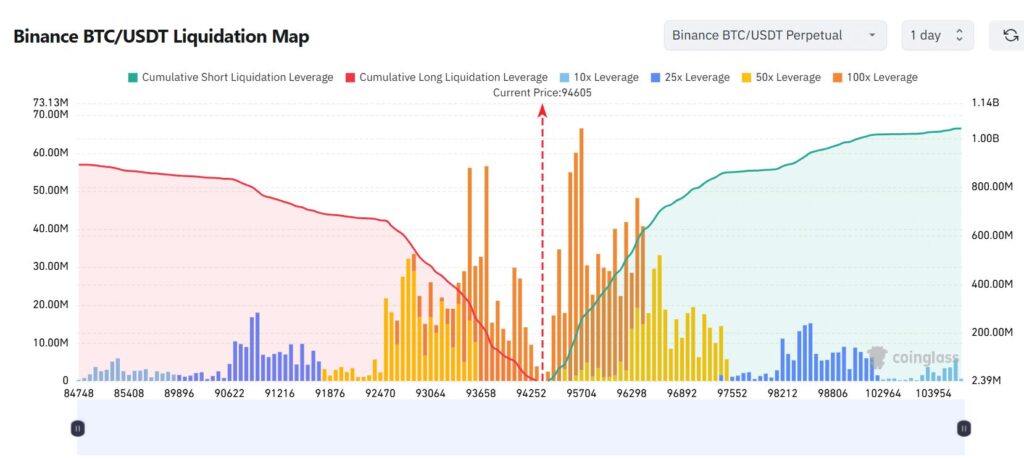This screenshot has width=1024, height=460.
Task: Click the green Cumulative Short legend swatch
Action: click(x=133, y=77)
